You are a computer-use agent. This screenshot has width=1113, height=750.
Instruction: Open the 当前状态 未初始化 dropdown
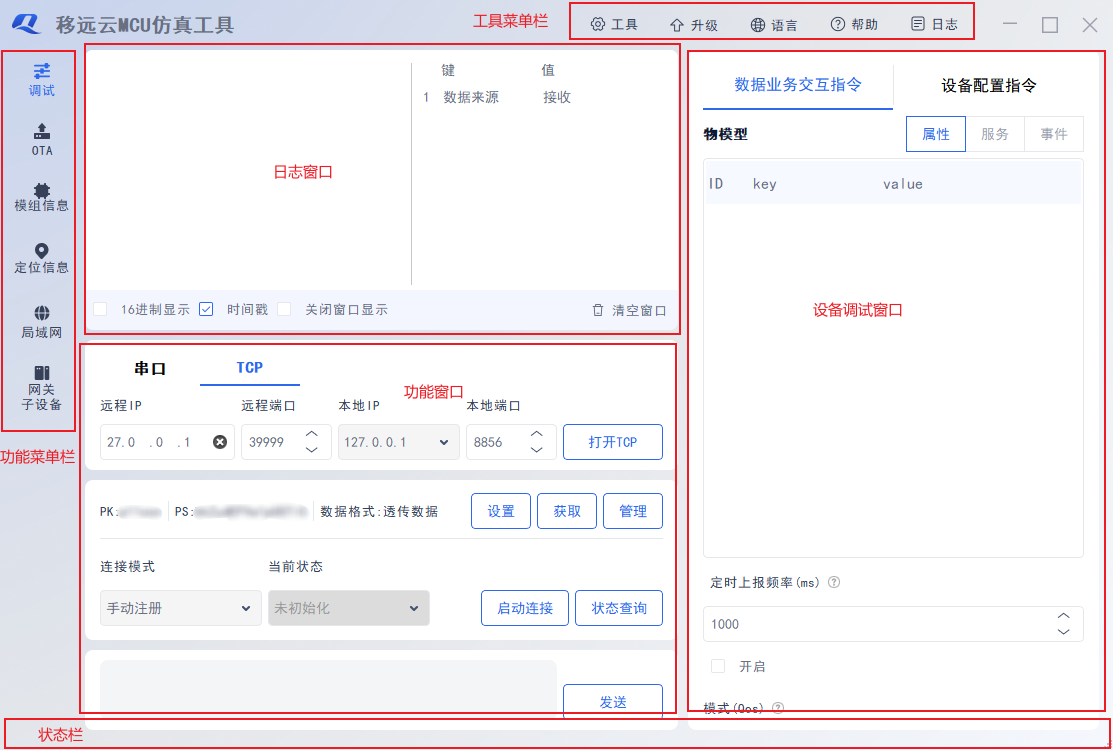click(x=349, y=608)
